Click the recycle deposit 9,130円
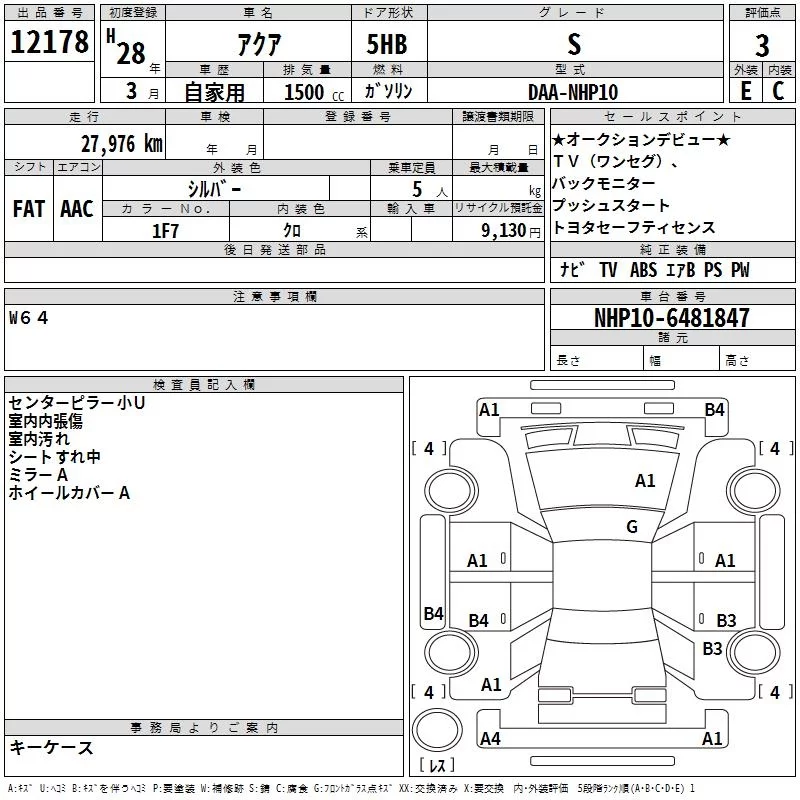The image size is (800, 800). (x=511, y=231)
